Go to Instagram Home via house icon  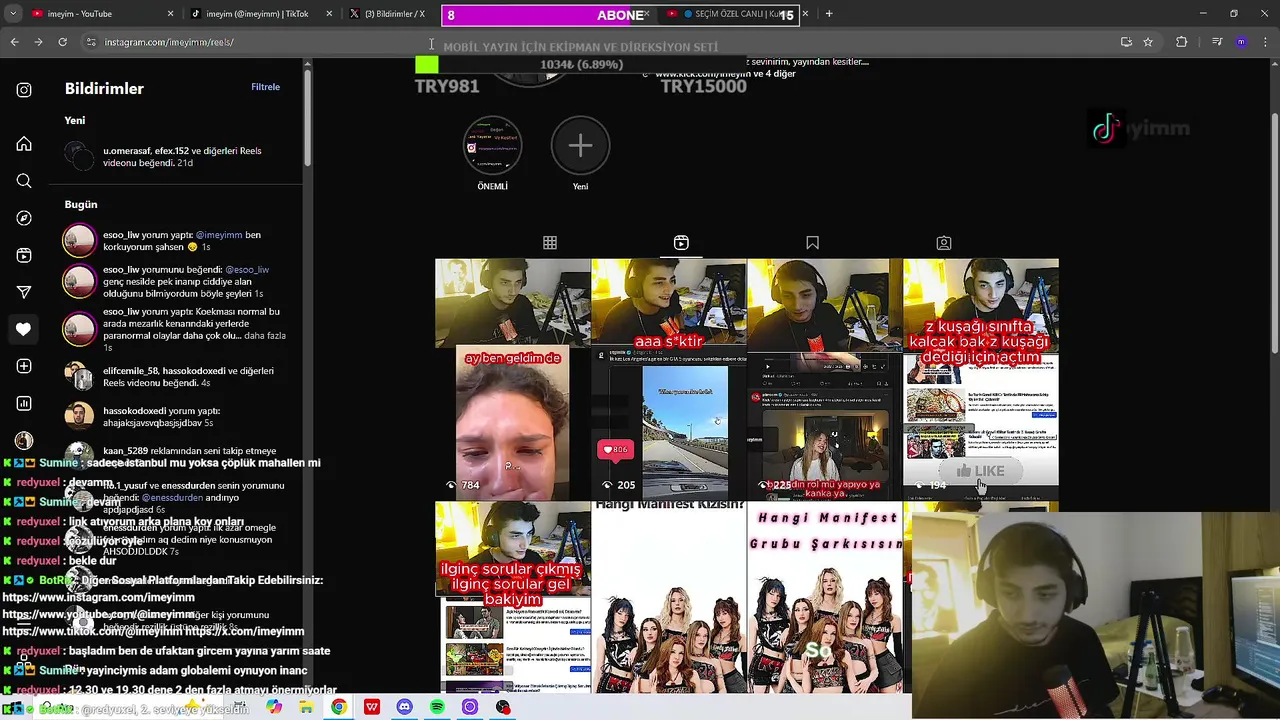tap(24, 144)
